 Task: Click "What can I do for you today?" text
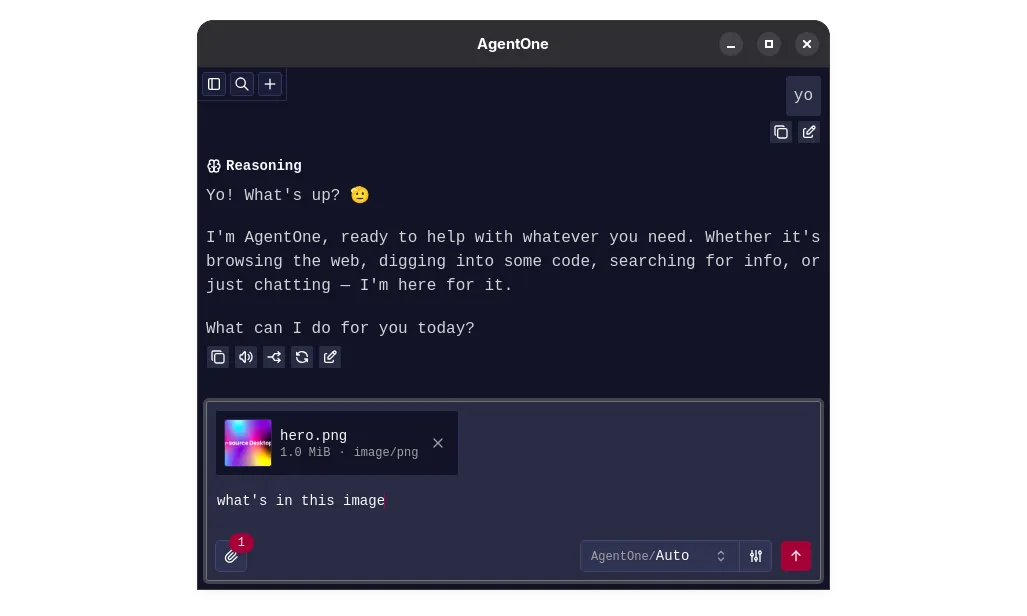pyautogui.click(x=340, y=328)
